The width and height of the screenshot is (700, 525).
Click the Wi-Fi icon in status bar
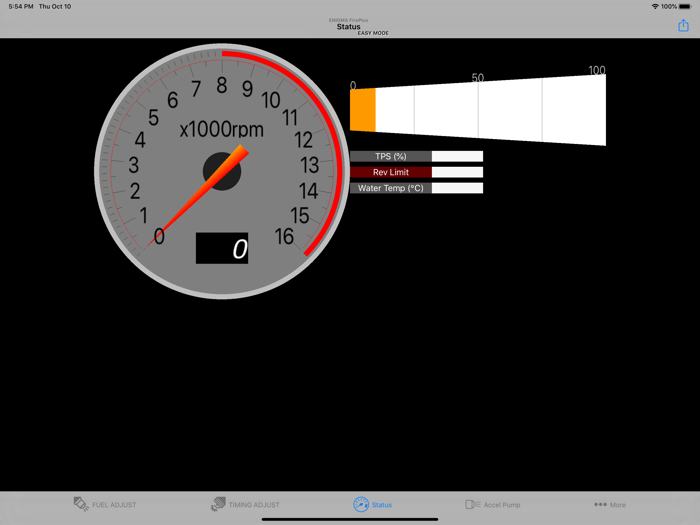pos(655,6)
